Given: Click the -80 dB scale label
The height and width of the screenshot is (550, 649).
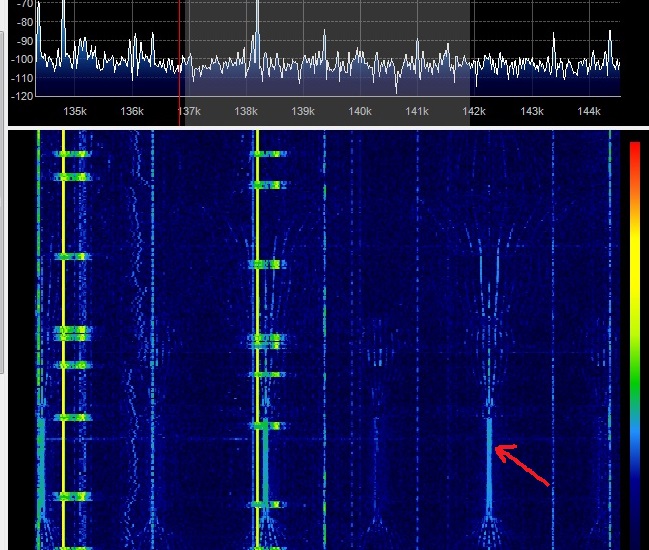Looking at the screenshot, I should pos(24,22).
